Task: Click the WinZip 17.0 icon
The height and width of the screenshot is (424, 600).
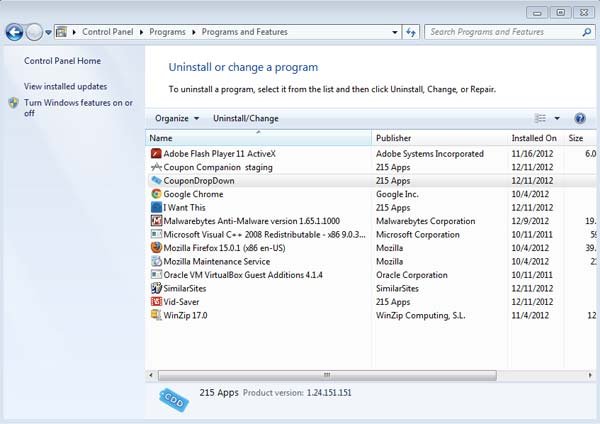Action: pos(156,315)
